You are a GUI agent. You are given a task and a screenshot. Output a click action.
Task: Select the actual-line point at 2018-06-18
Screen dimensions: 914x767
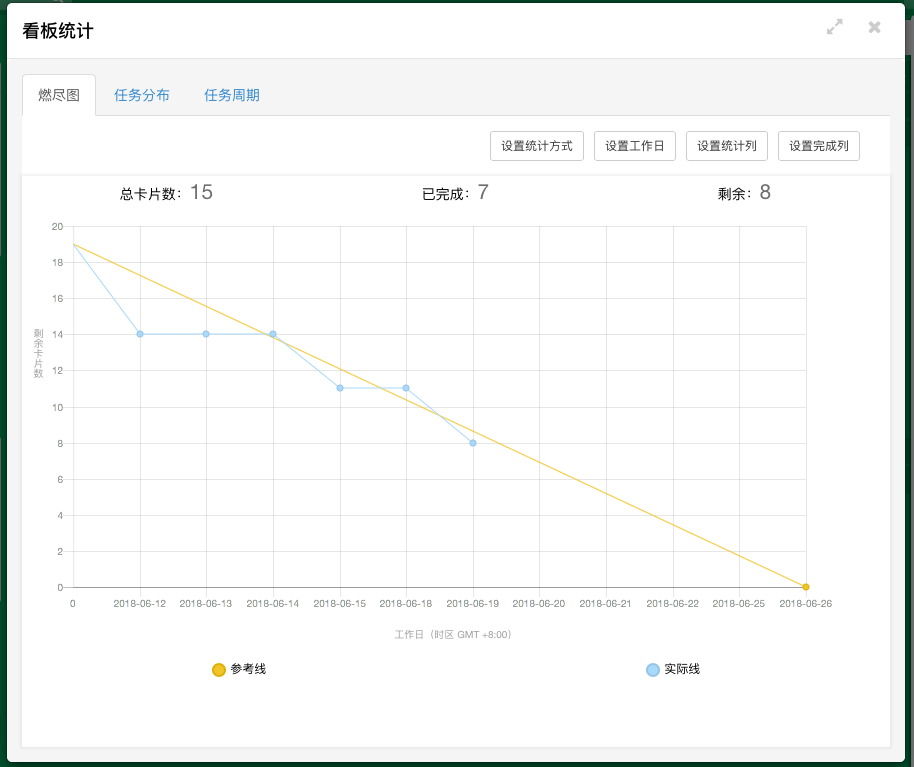[406, 388]
